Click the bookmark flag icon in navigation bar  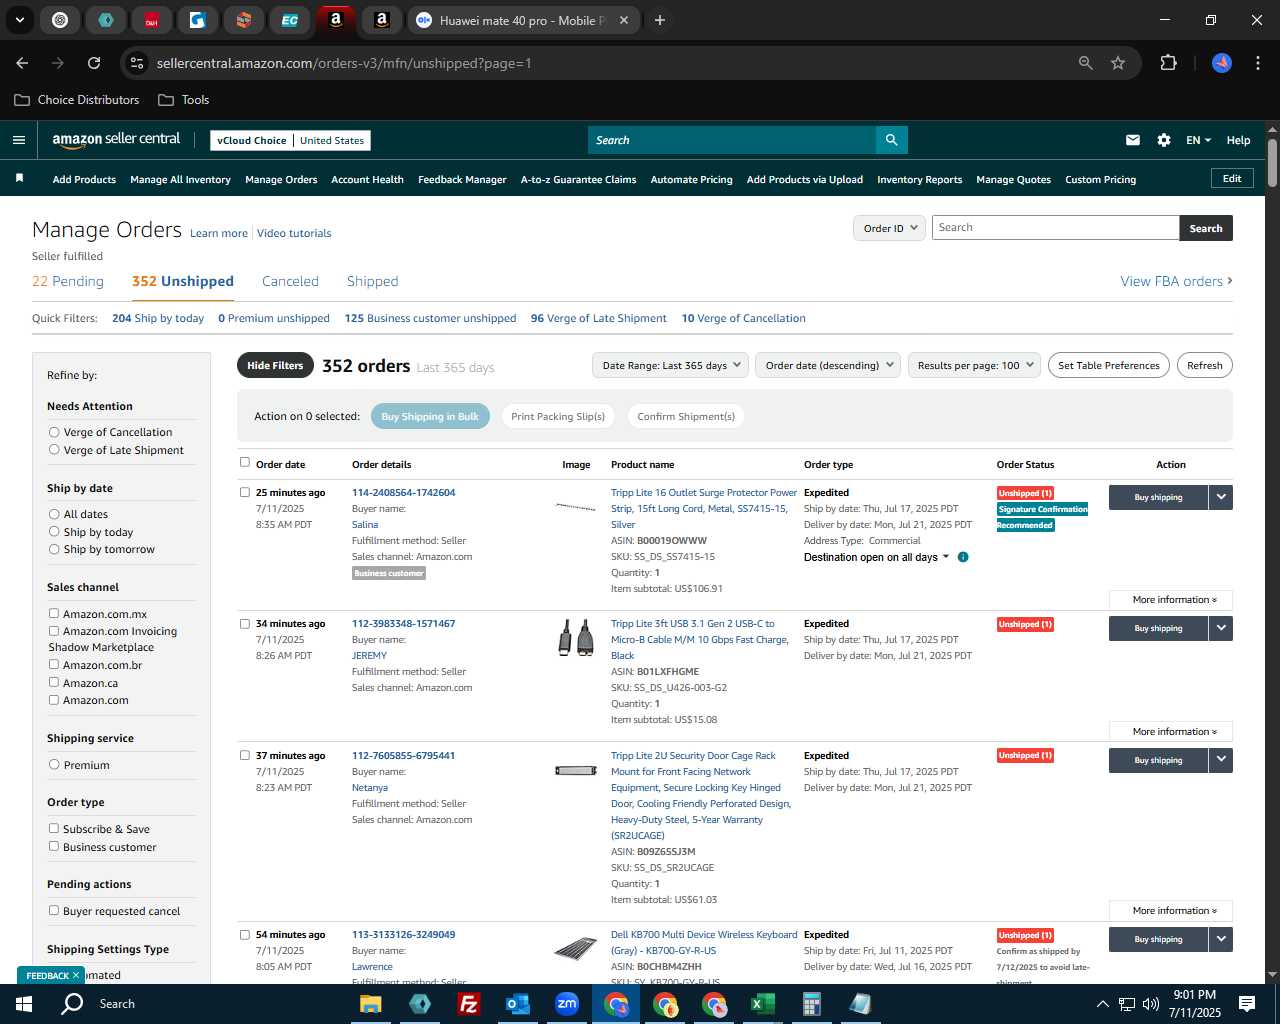(x=19, y=178)
